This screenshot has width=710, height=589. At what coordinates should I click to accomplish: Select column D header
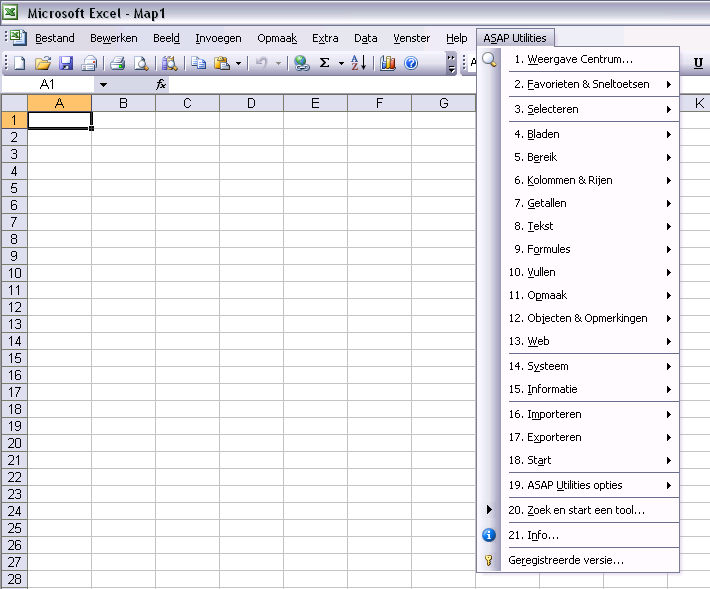coord(251,103)
